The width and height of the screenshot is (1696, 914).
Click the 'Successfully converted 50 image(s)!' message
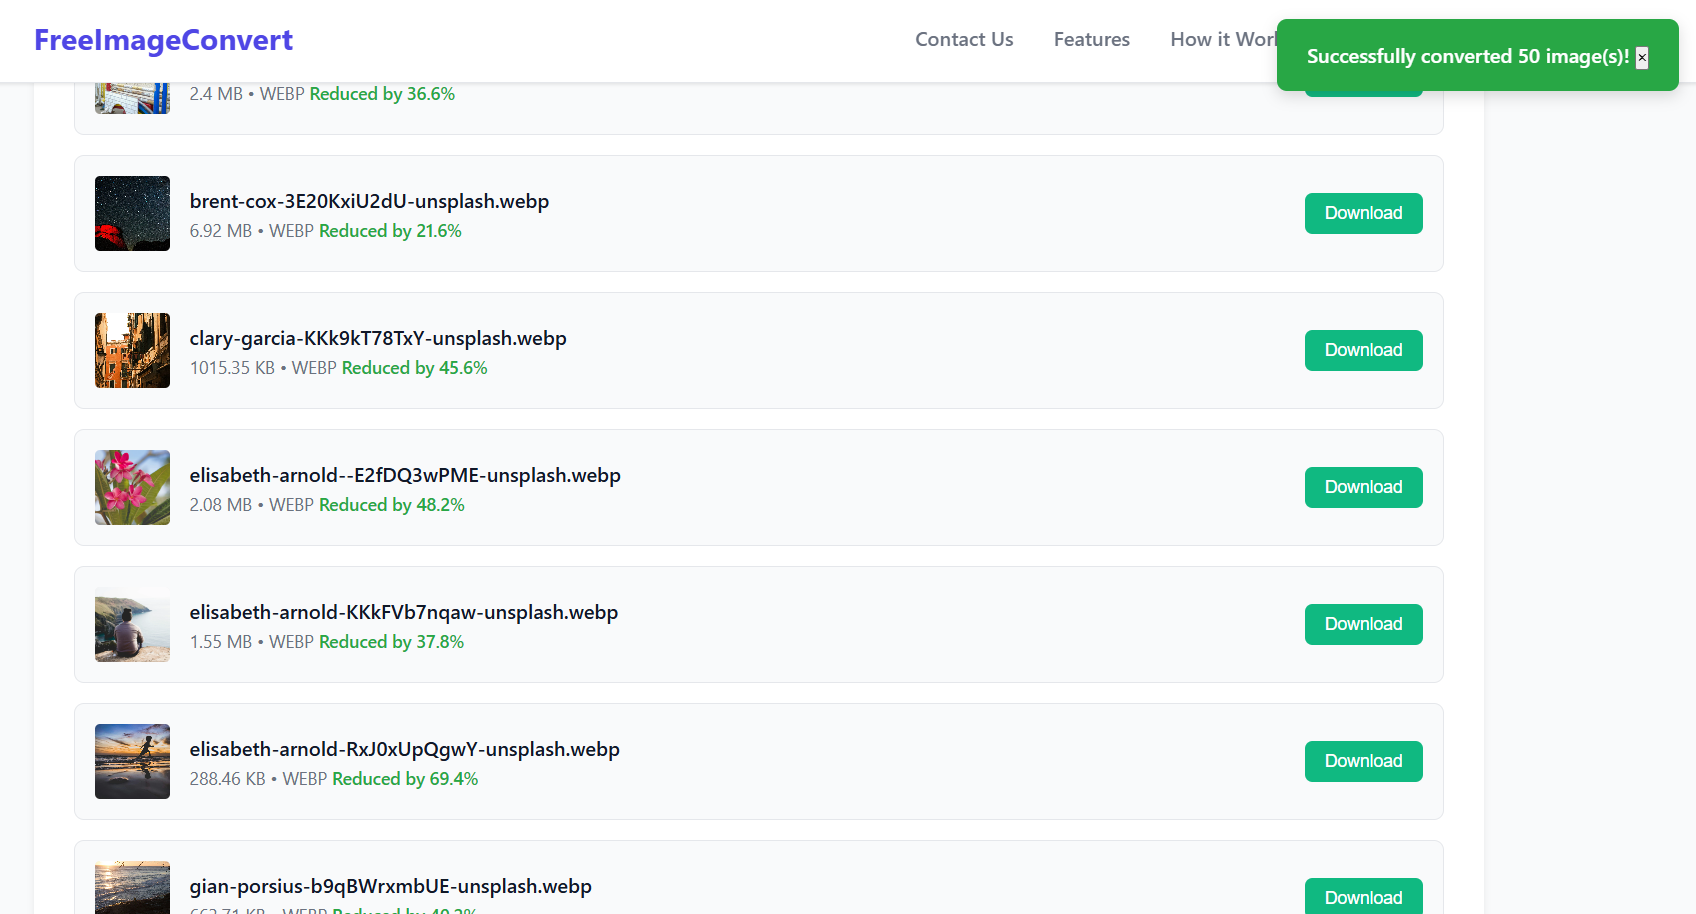pos(1468,57)
